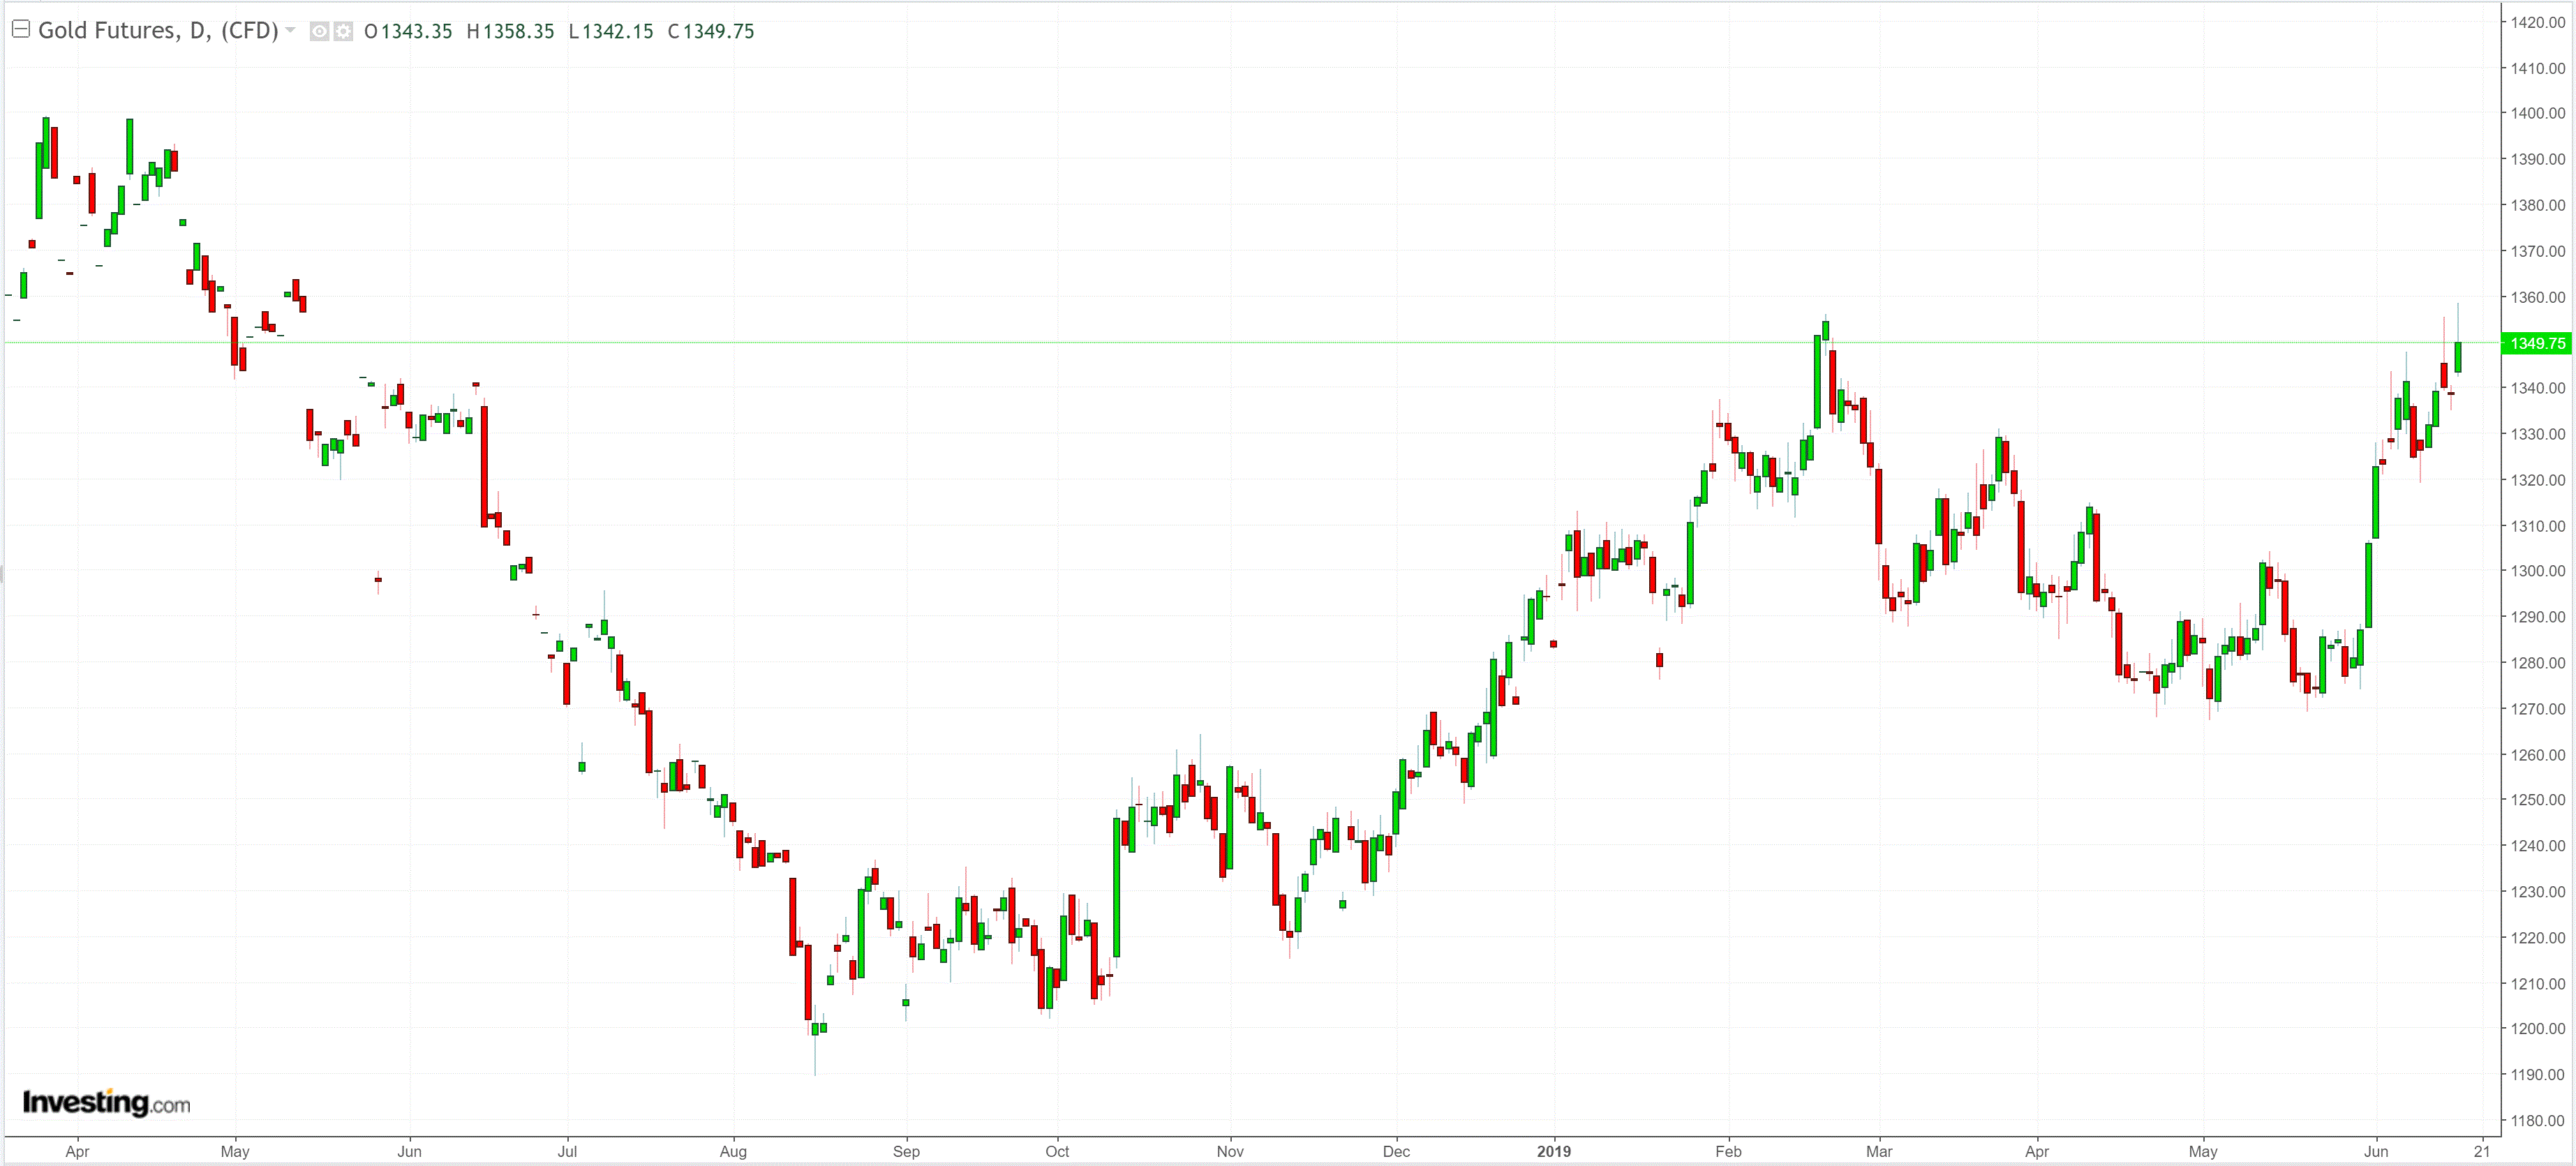This screenshot has width=2576, height=1166.
Task: Click the 2019 label on time axis
Action: click(x=1553, y=1151)
